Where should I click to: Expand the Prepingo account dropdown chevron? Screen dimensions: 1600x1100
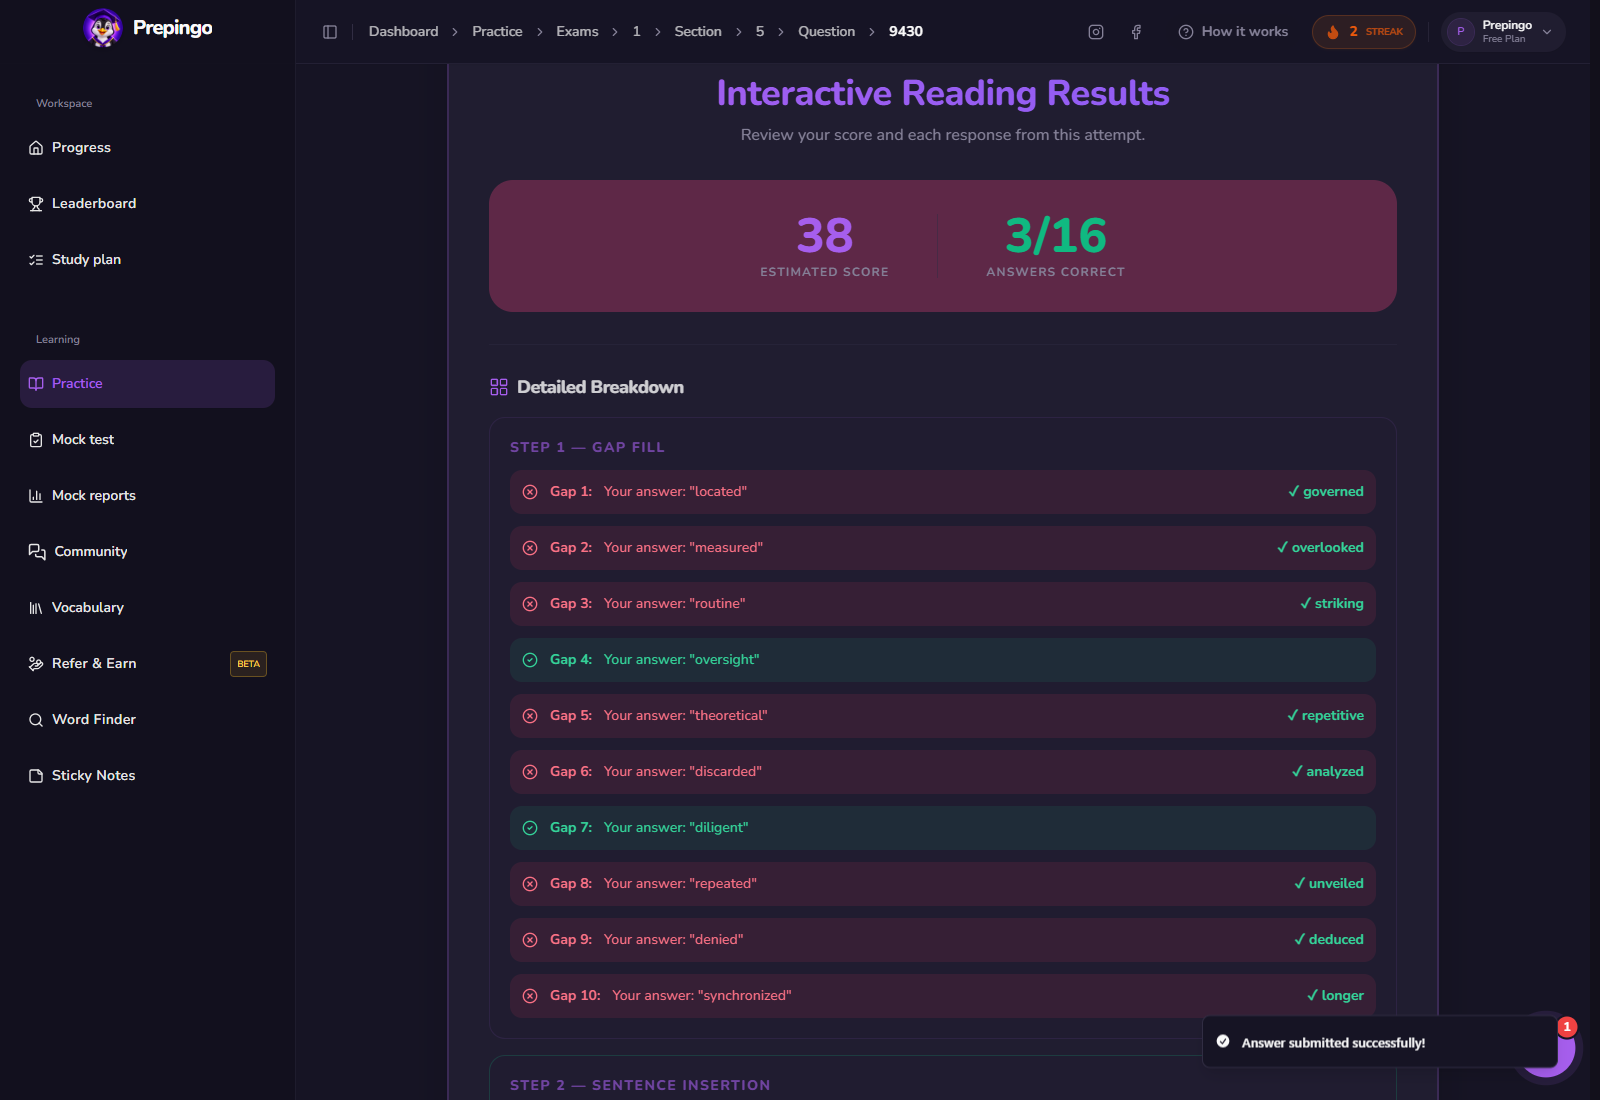1547,32
